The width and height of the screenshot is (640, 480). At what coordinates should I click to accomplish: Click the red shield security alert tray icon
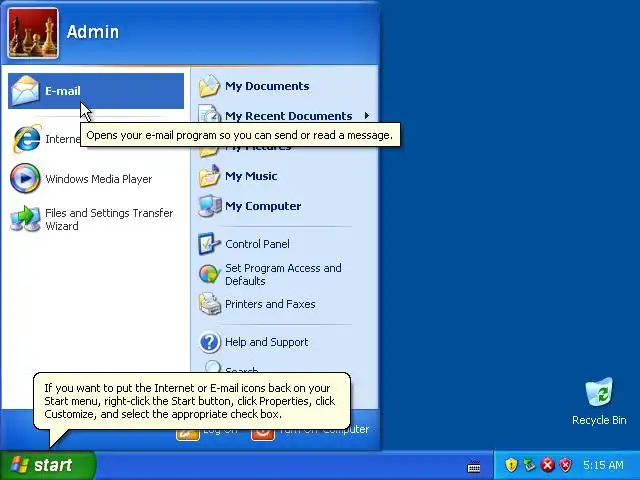pos(566,464)
